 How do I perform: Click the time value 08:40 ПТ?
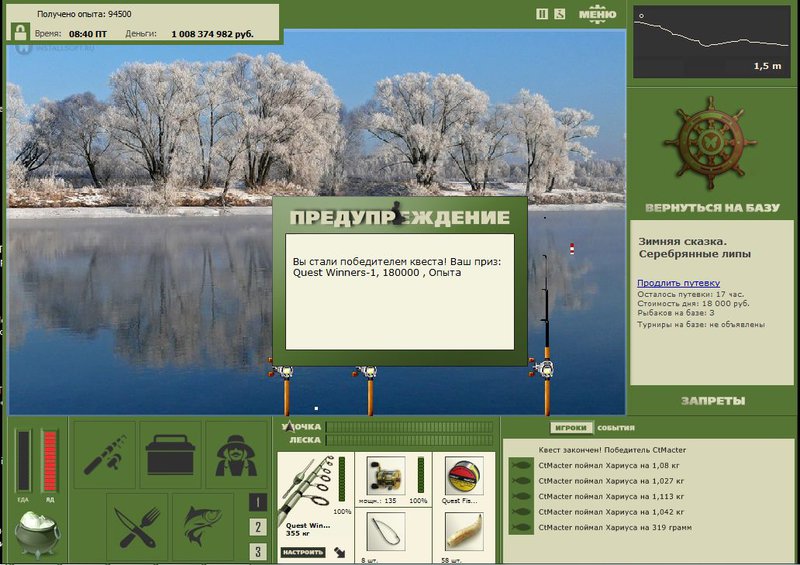[88, 34]
